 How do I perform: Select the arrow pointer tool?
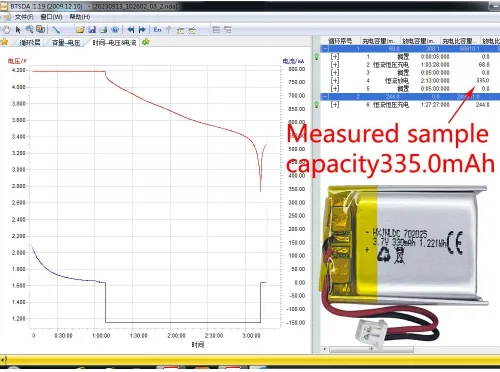click(x=18, y=30)
